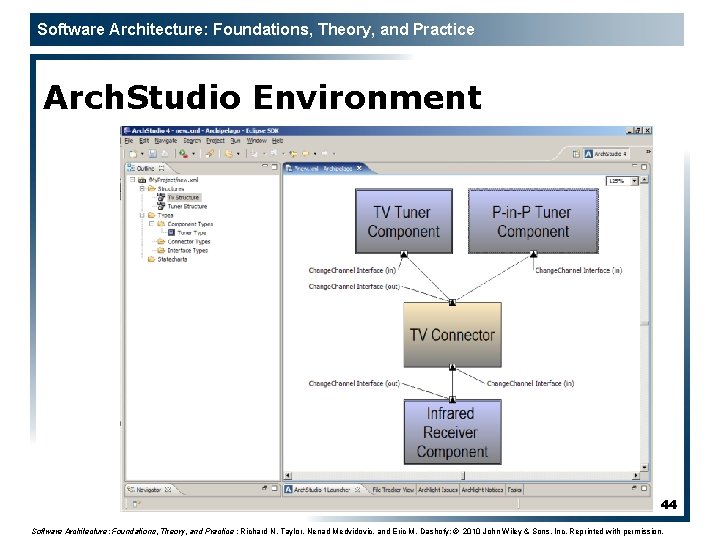Click the Run external tools icon

[x=183, y=154]
